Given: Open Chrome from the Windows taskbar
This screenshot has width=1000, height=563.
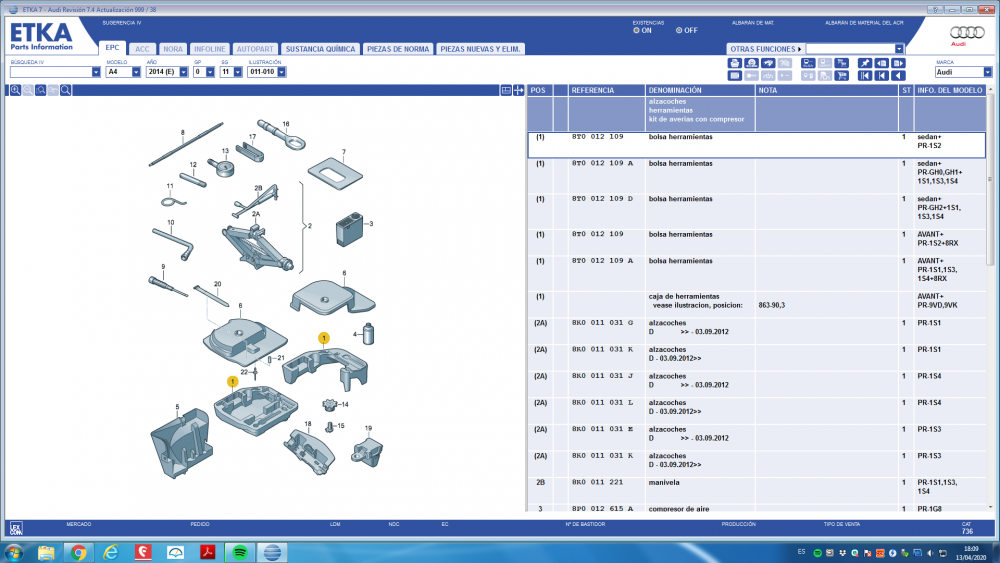Looking at the screenshot, I should pos(78,552).
